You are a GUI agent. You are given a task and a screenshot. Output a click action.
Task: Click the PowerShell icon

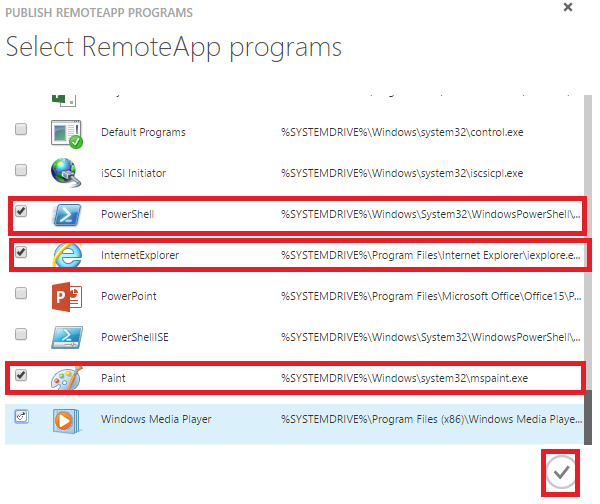pos(67,214)
